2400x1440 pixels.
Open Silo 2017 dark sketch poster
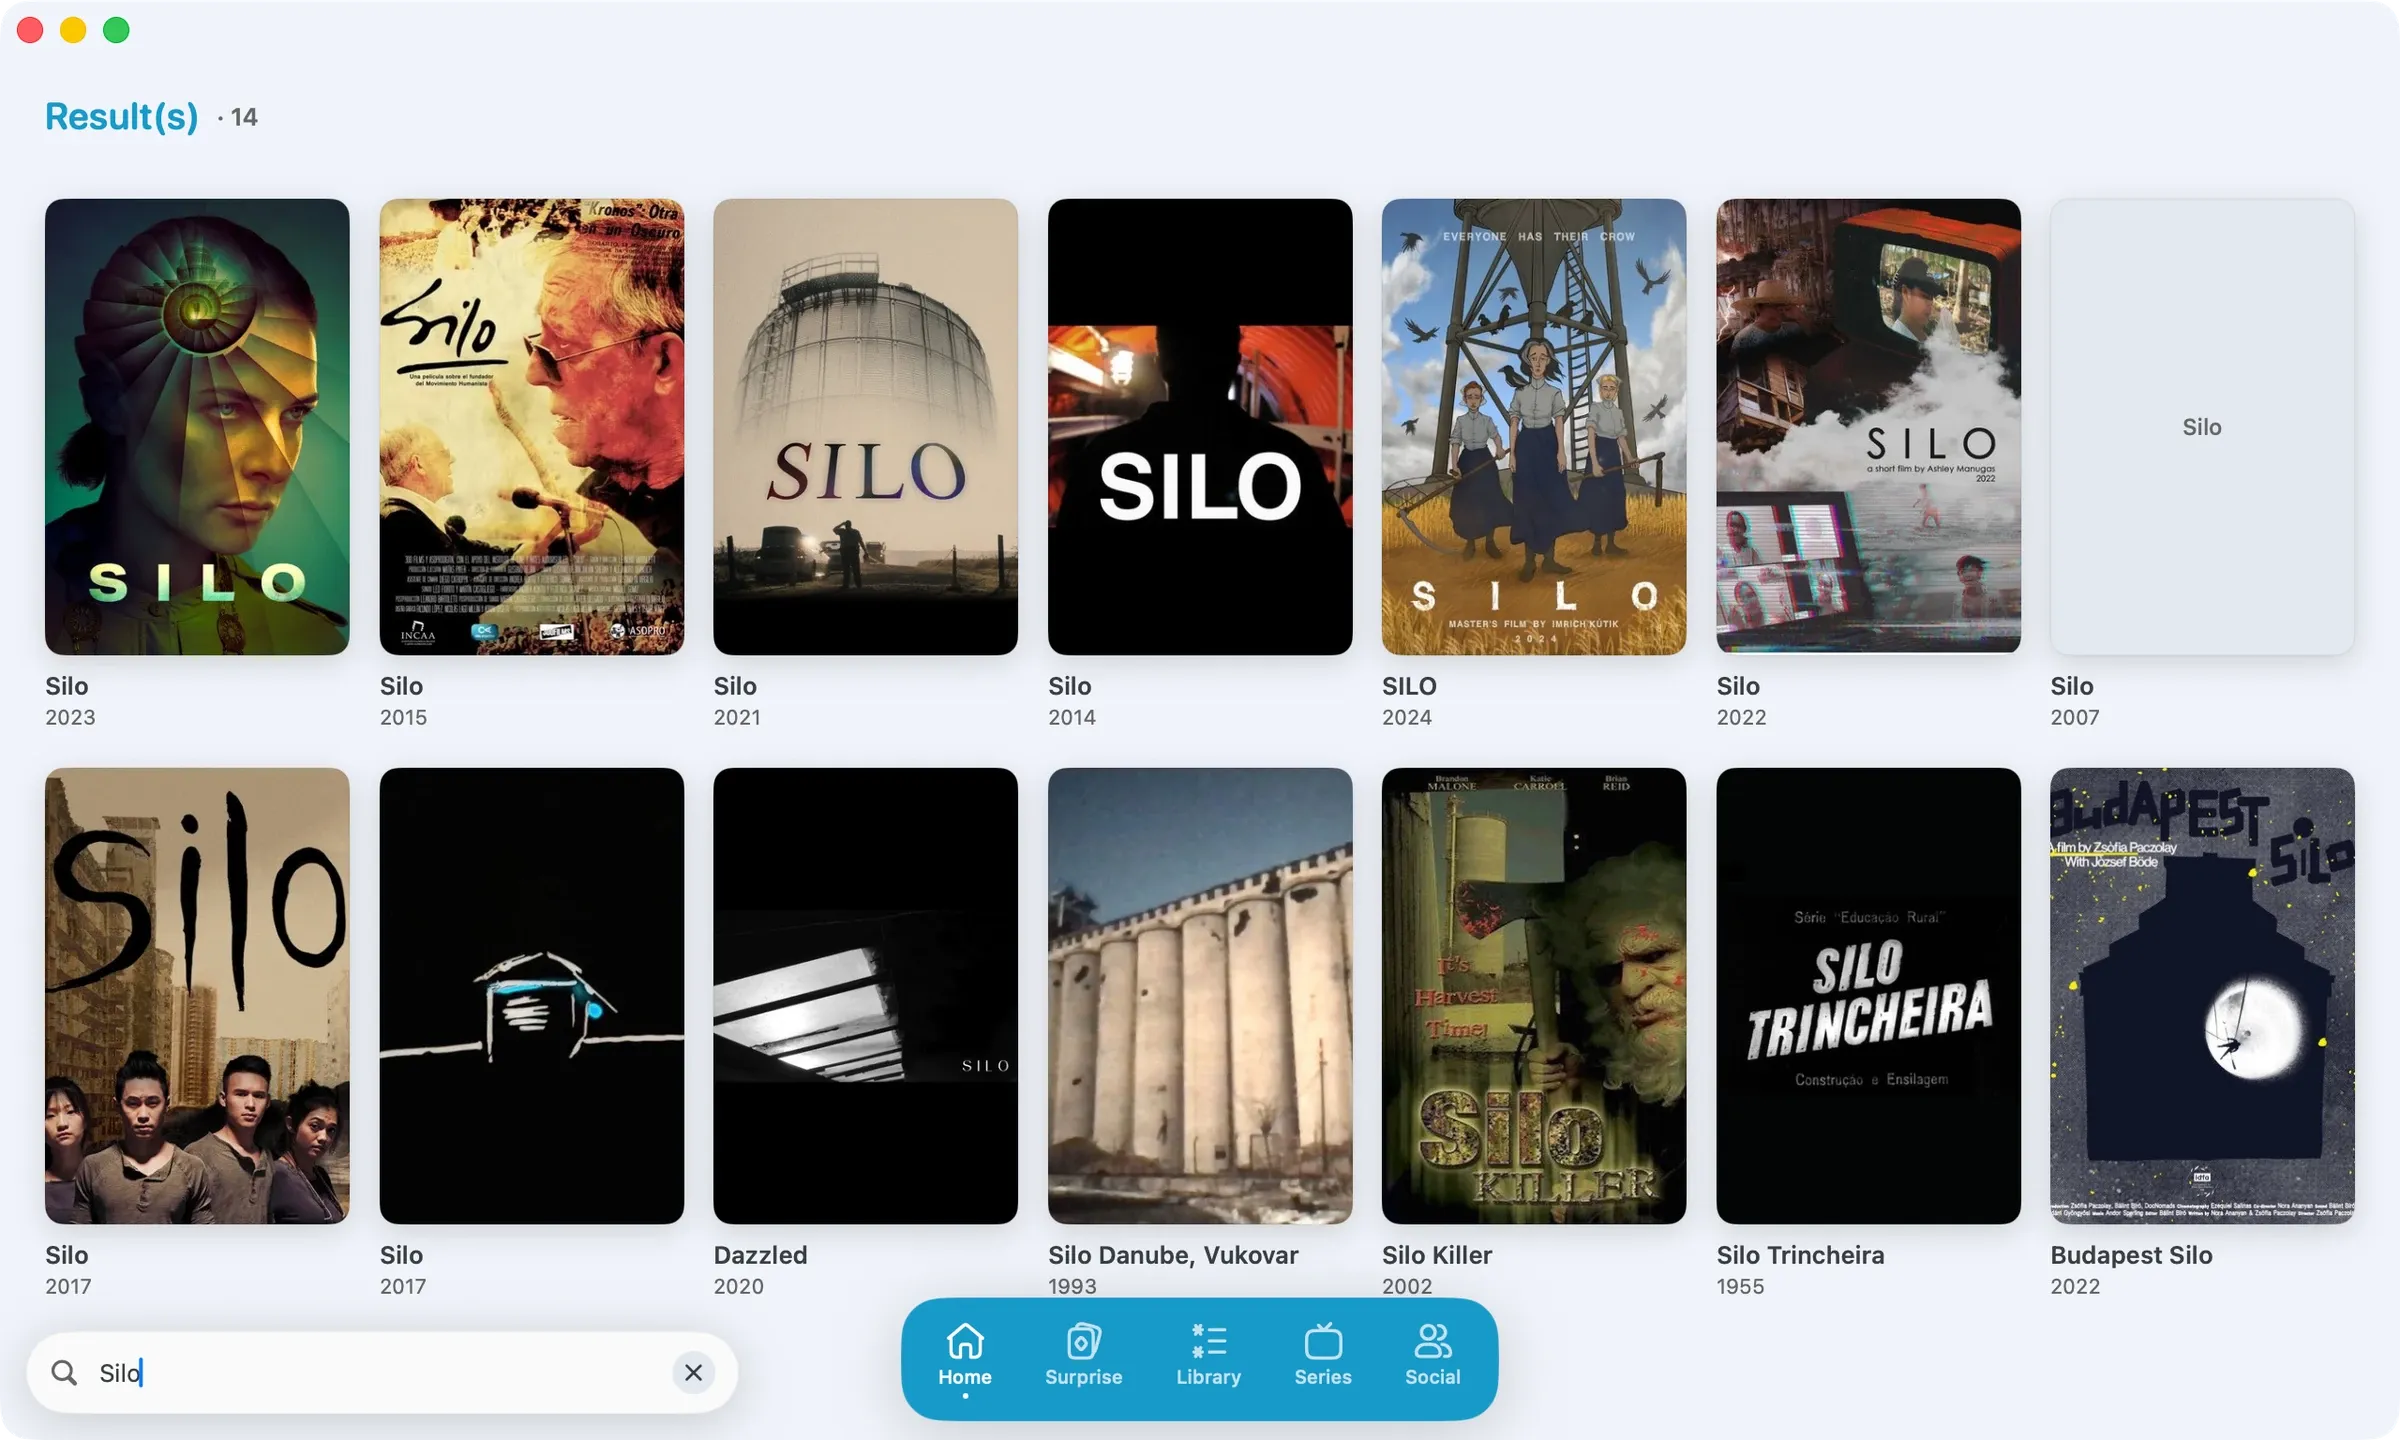click(x=532, y=996)
